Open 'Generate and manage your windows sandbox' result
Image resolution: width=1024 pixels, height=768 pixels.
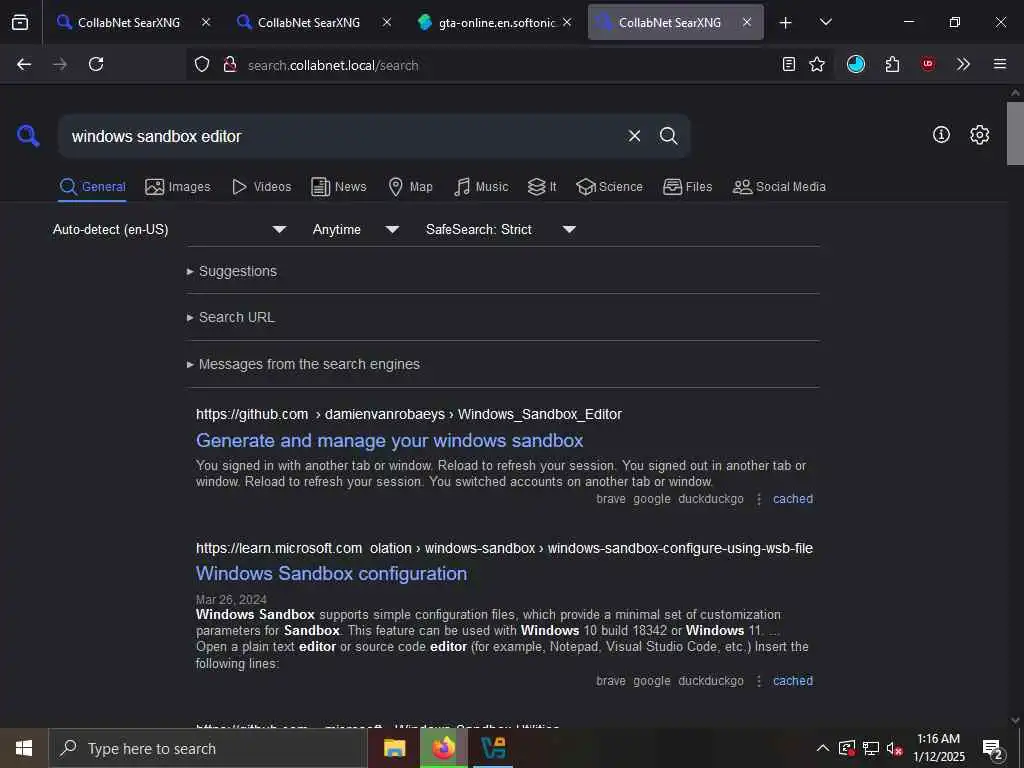(x=389, y=441)
